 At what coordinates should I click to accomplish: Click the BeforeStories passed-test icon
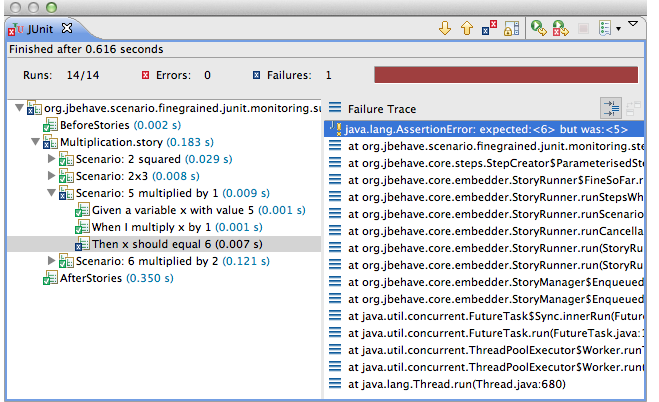pos(50,125)
